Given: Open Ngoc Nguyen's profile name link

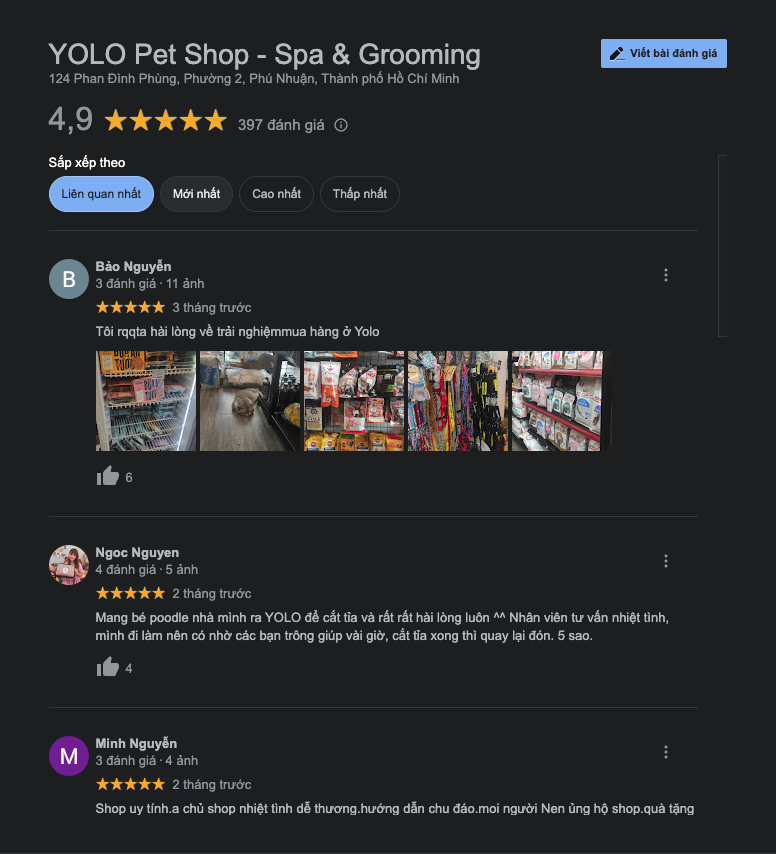Looking at the screenshot, I should tap(137, 552).
